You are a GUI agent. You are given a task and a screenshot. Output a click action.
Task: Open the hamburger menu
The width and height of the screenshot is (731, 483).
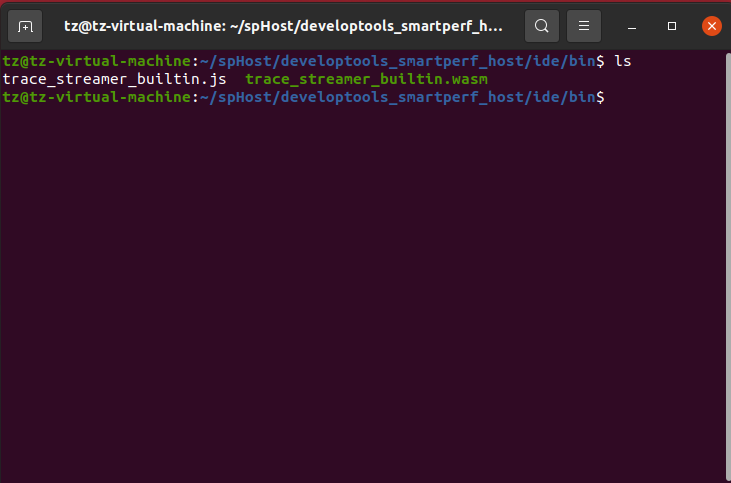[584, 25]
